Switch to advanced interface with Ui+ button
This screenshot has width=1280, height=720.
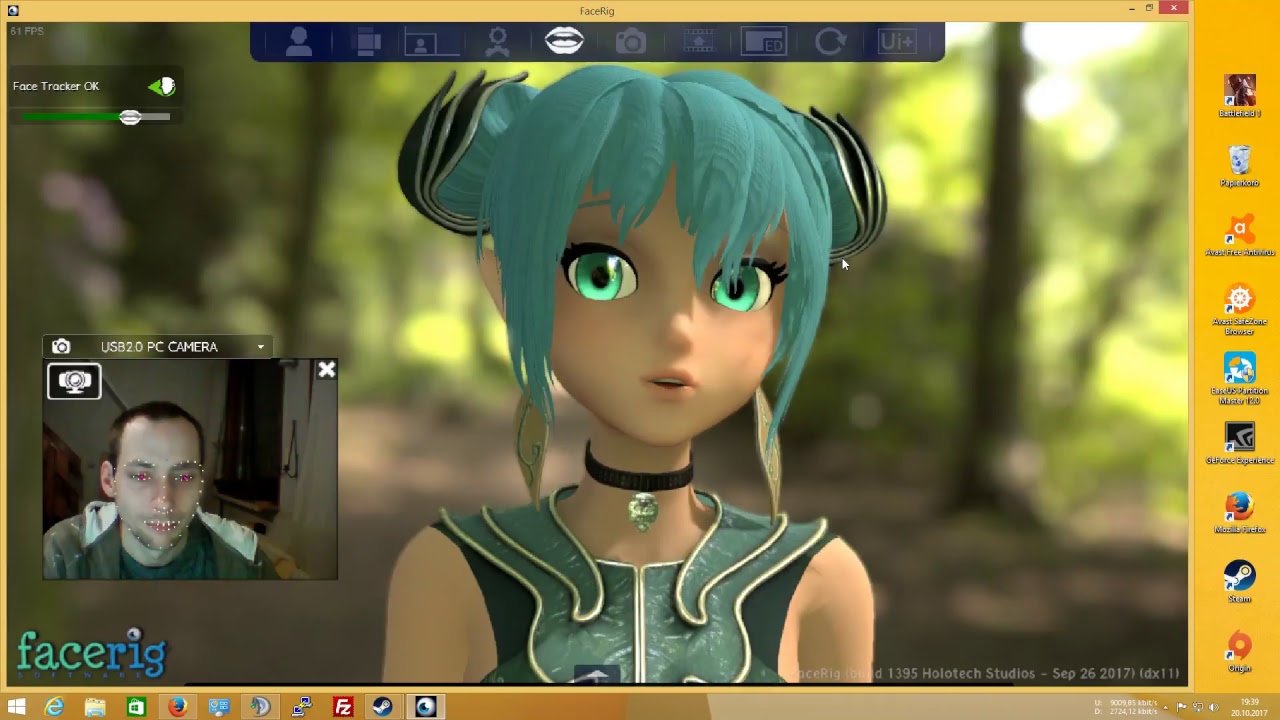coord(897,42)
